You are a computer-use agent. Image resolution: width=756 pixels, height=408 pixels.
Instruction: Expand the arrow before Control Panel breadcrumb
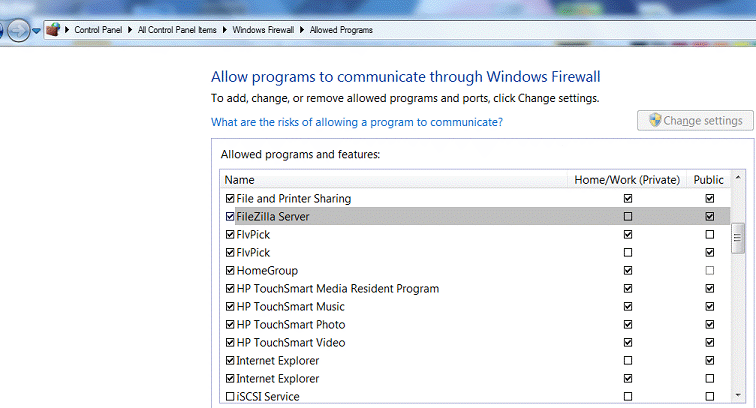(67, 30)
